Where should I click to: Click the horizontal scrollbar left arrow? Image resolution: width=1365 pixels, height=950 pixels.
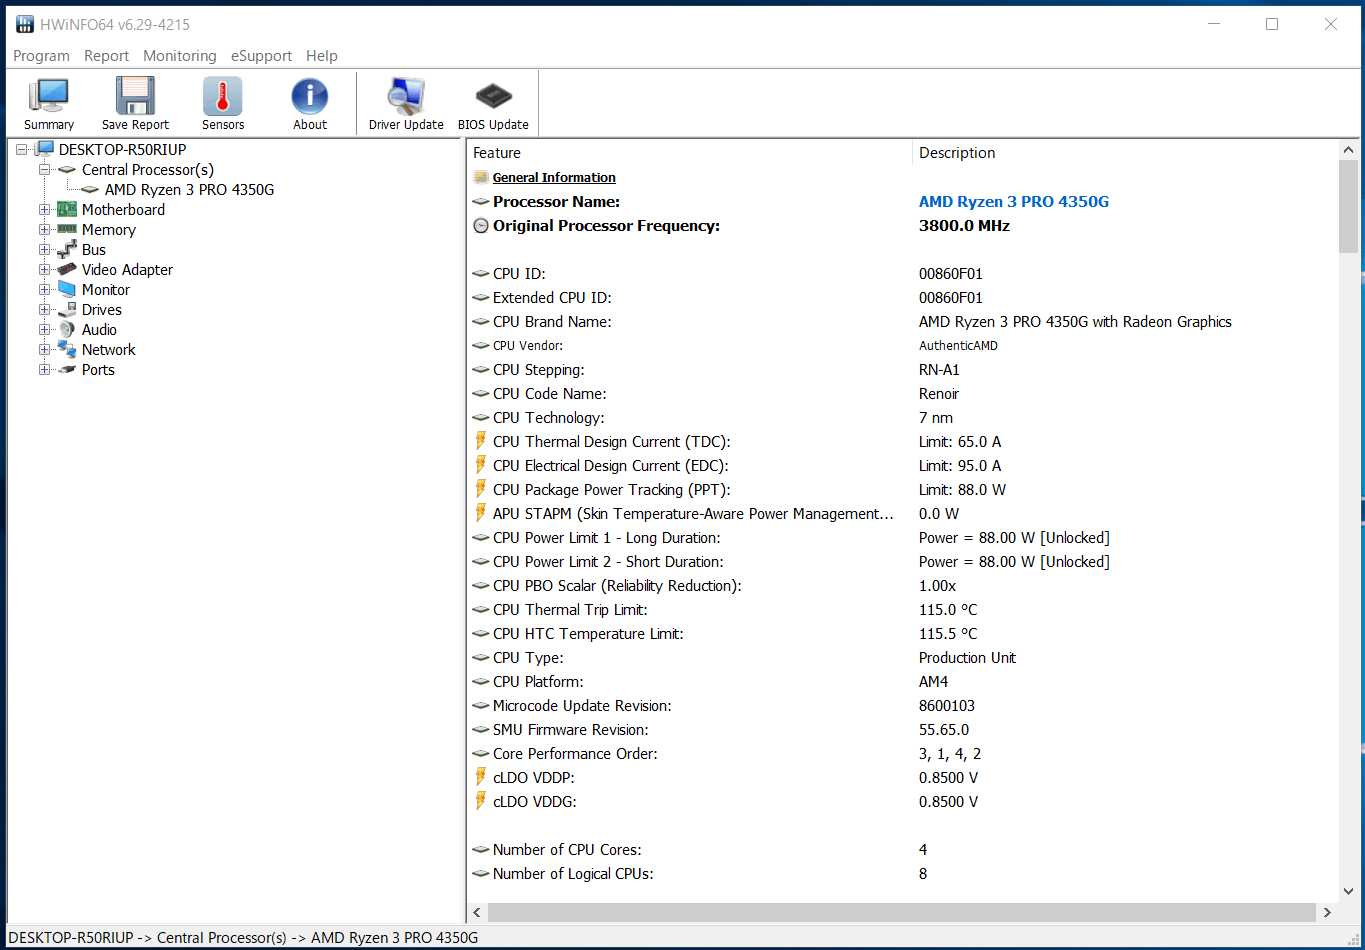tap(478, 912)
